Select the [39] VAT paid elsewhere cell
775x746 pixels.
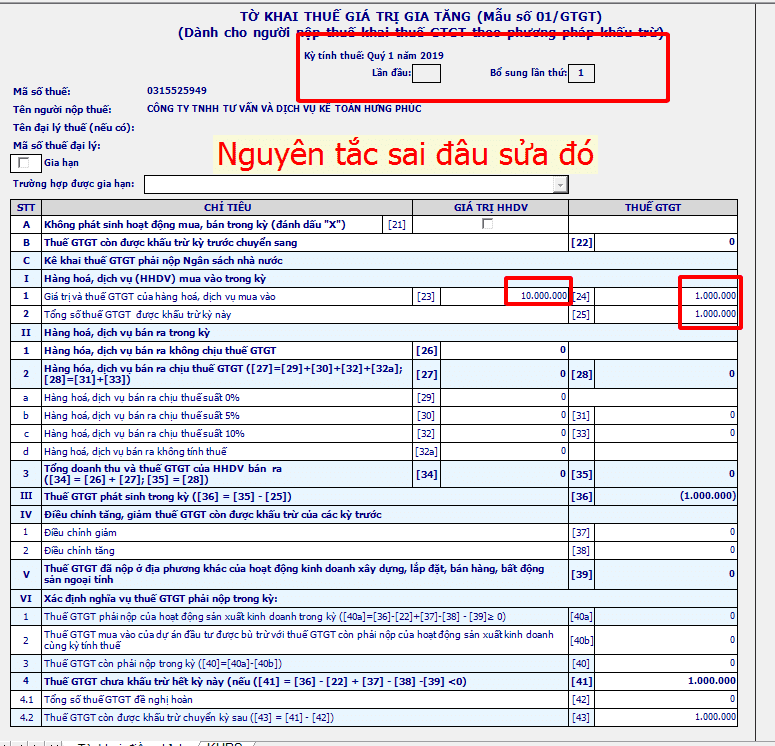pyautogui.click(x=665, y=574)
